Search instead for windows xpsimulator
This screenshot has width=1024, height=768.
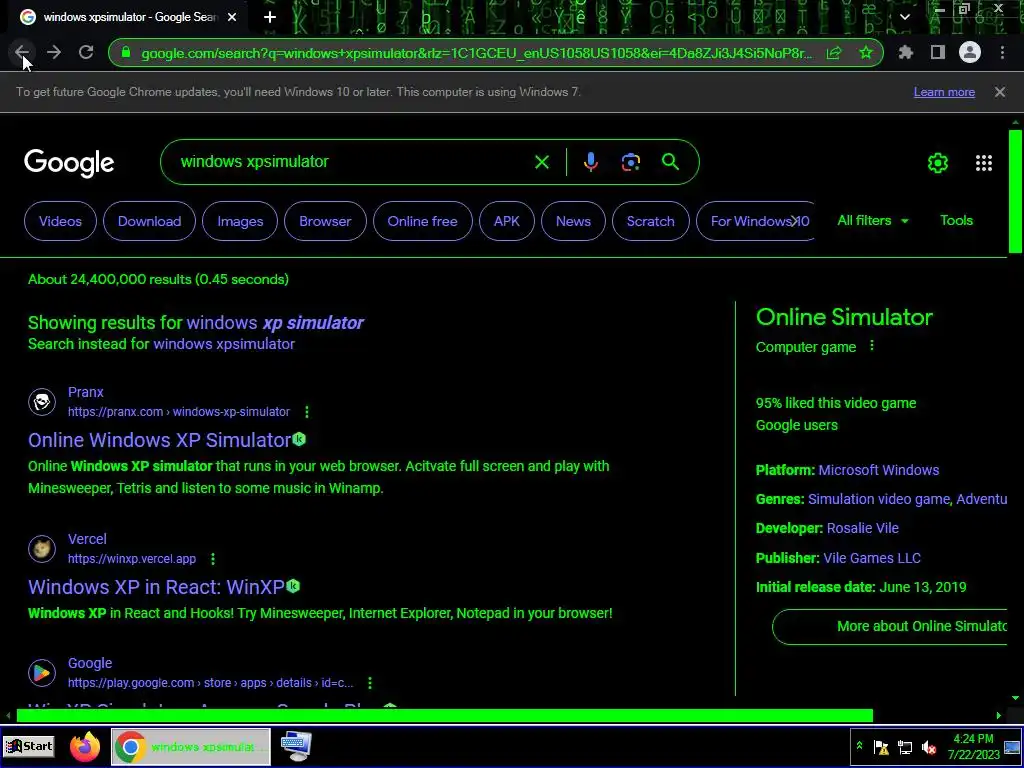point(224,344)
